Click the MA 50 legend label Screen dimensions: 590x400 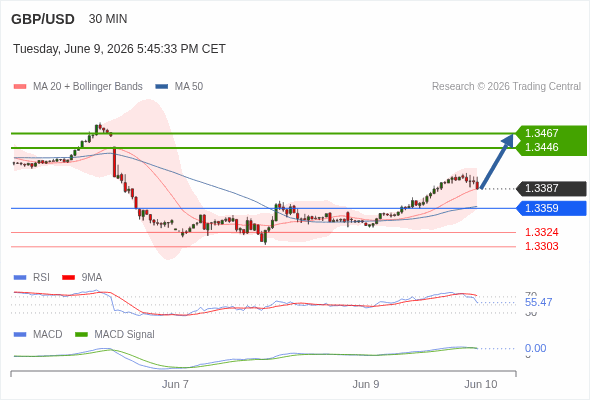pyautogui.click(x=189, y=87)
